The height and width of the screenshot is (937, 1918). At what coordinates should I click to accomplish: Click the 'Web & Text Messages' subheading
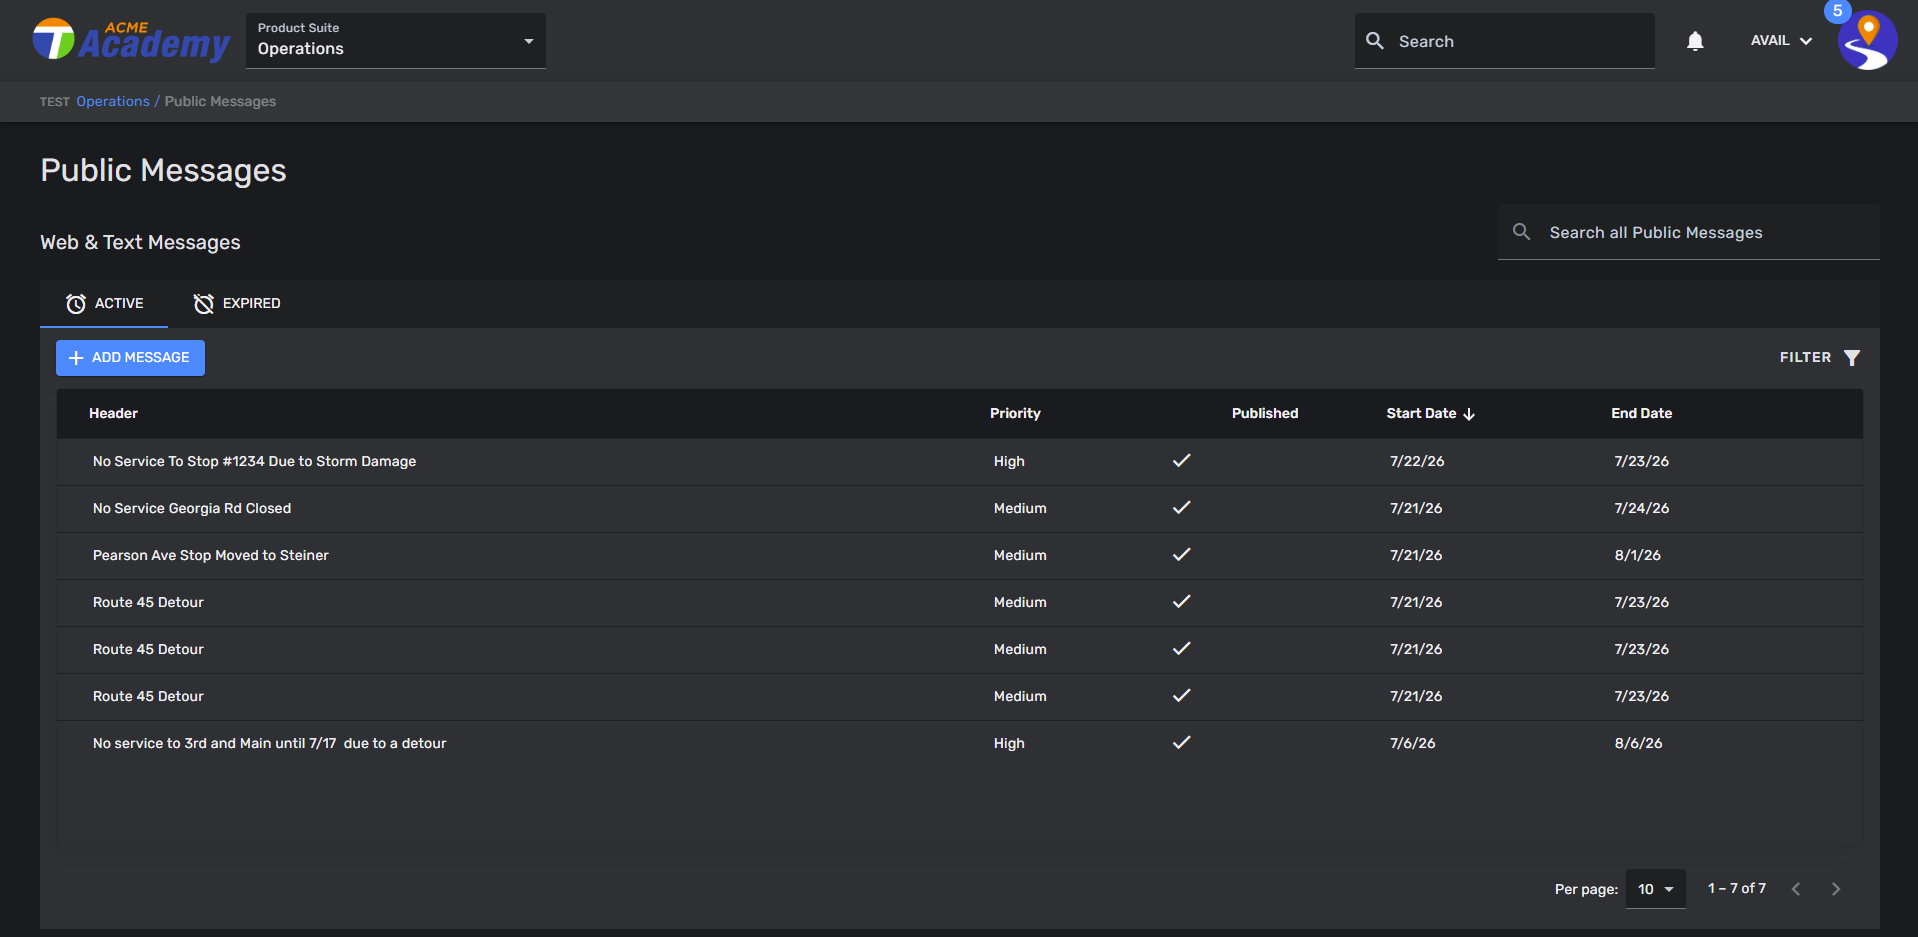click(140, 243)
